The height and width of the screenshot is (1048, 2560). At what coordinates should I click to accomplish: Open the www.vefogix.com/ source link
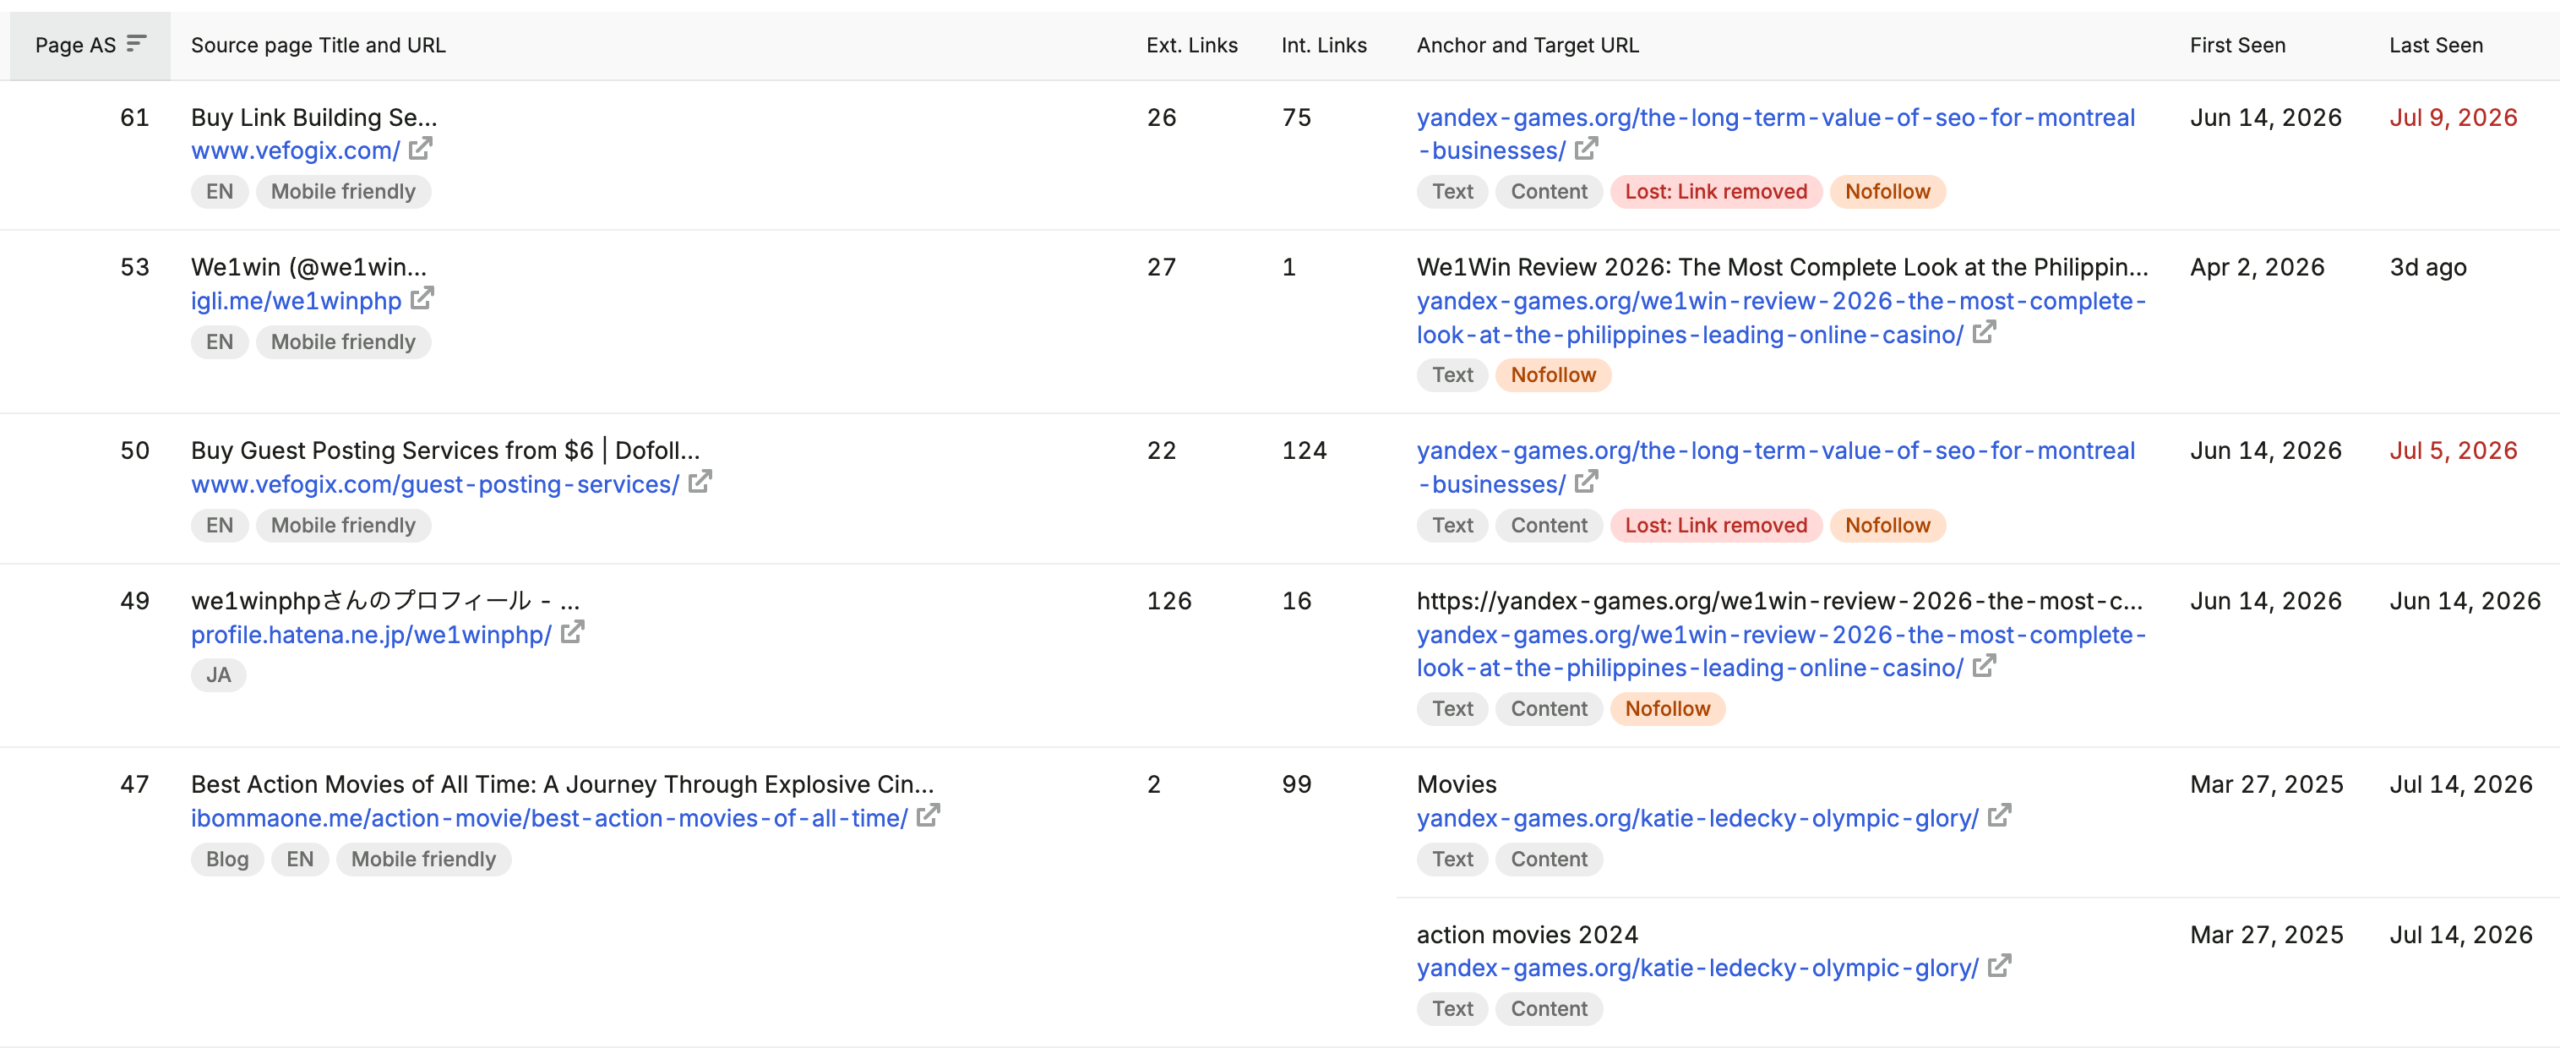295,150
